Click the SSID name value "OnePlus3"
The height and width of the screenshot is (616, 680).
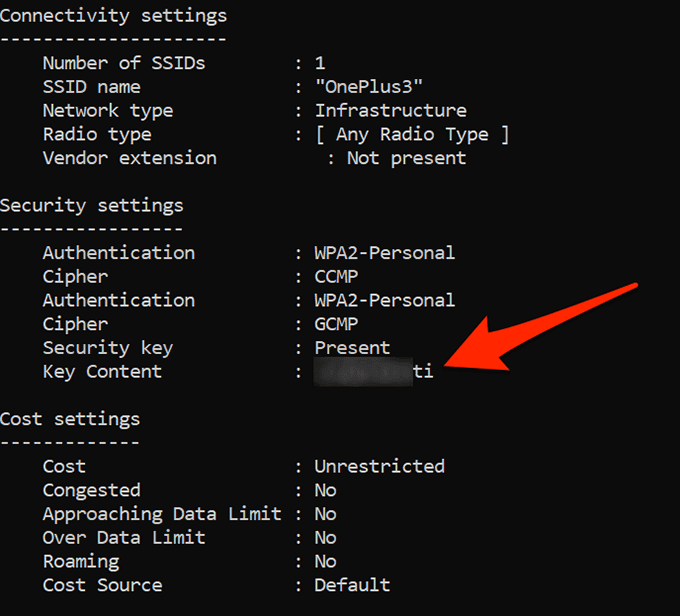coord(369,87)
